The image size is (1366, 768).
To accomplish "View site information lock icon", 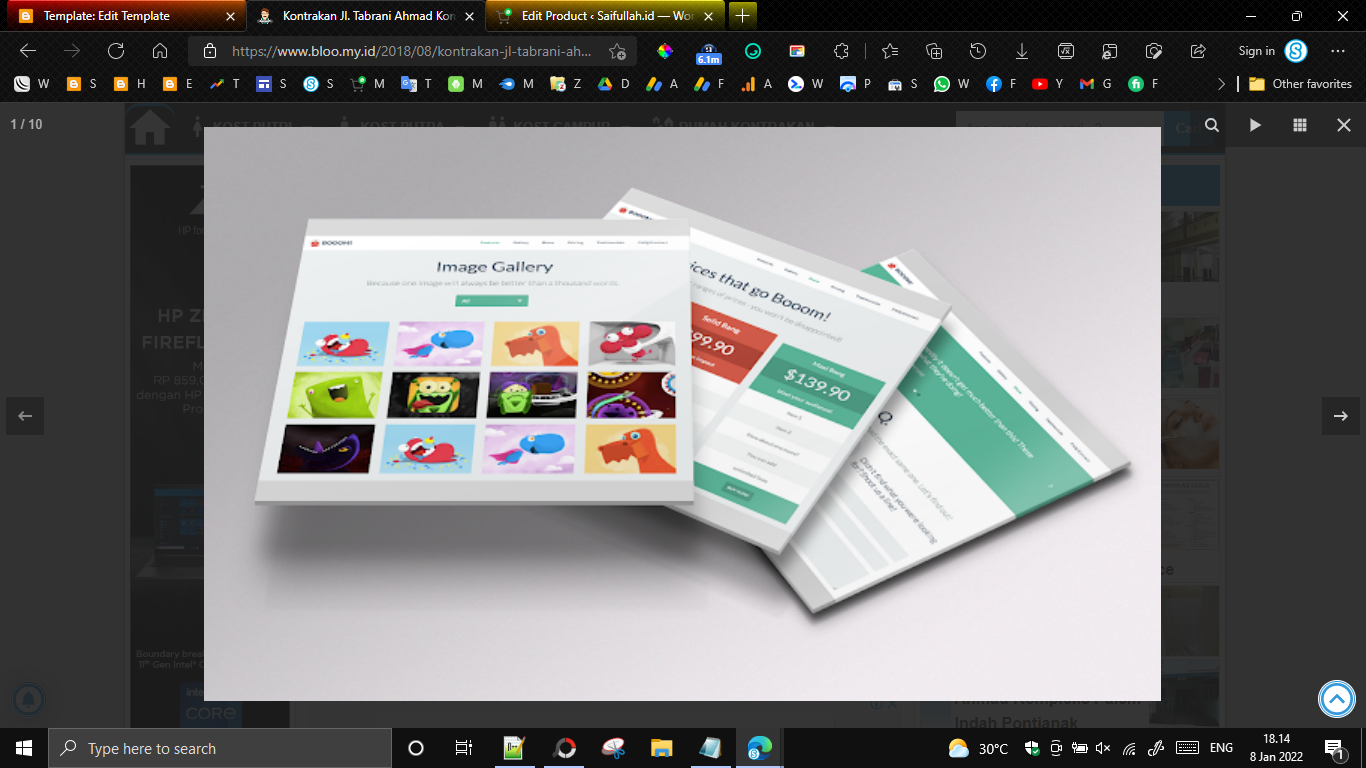I will (x=209, y=51).
